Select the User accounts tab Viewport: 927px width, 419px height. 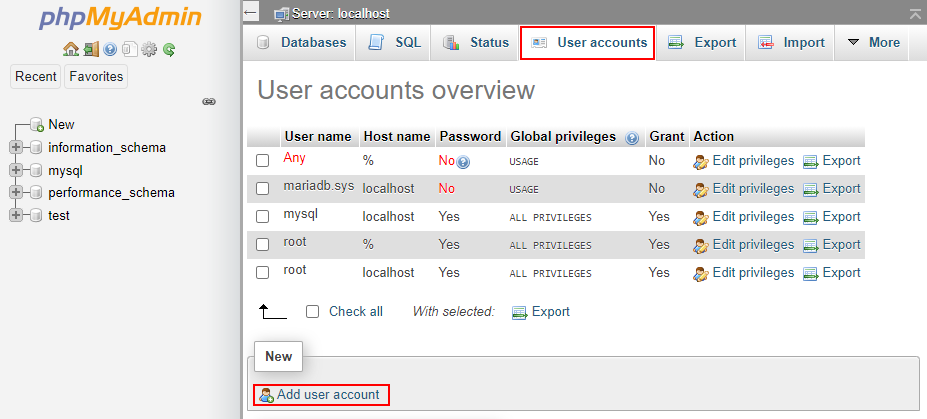point(588,43)
